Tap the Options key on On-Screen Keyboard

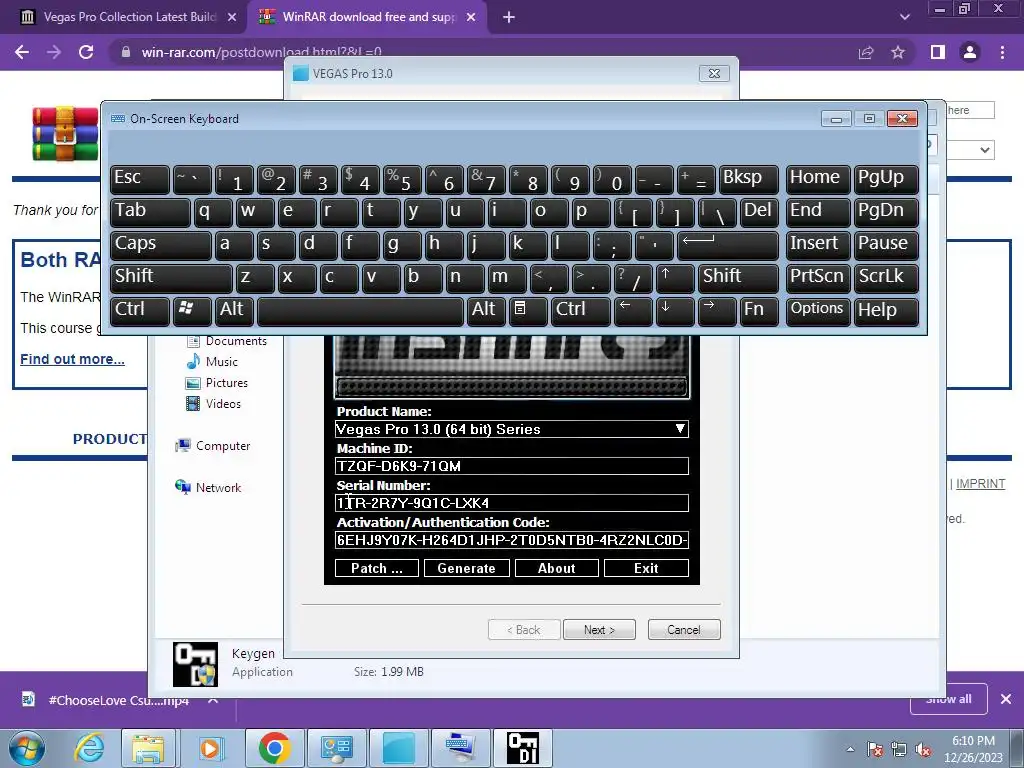coord(818,310)
